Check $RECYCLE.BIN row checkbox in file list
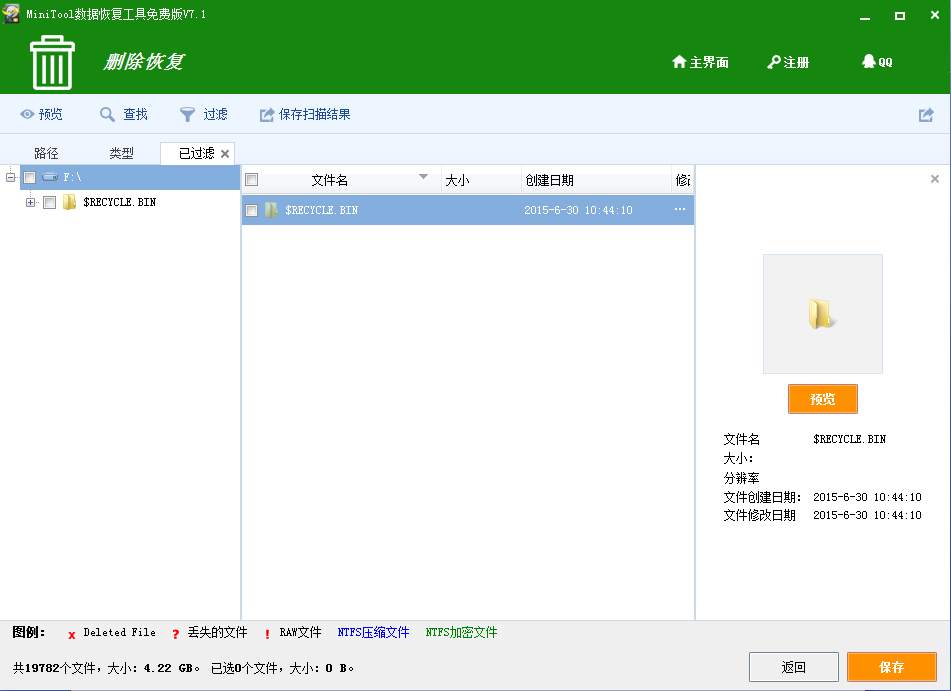951x691 pixels. [252, 211]
